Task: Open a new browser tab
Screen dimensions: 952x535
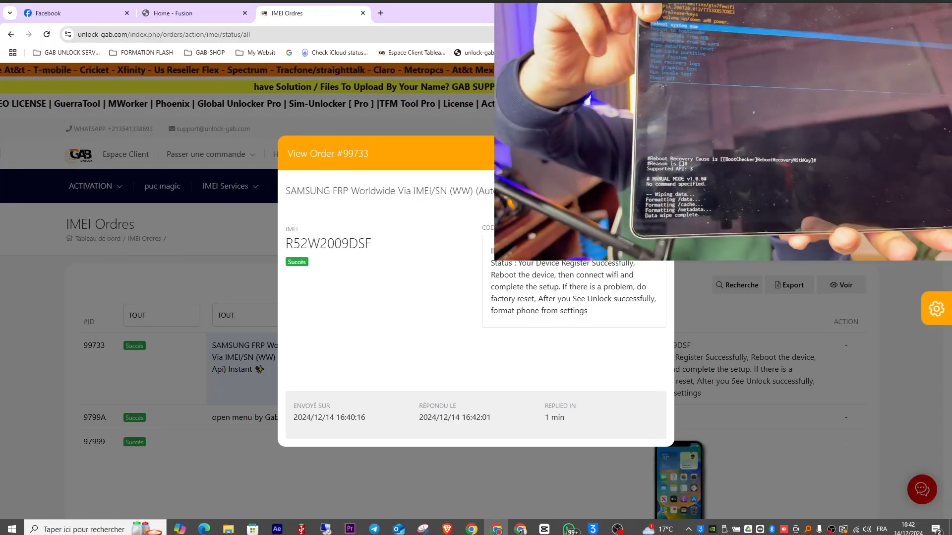Action: click(381, 13)
